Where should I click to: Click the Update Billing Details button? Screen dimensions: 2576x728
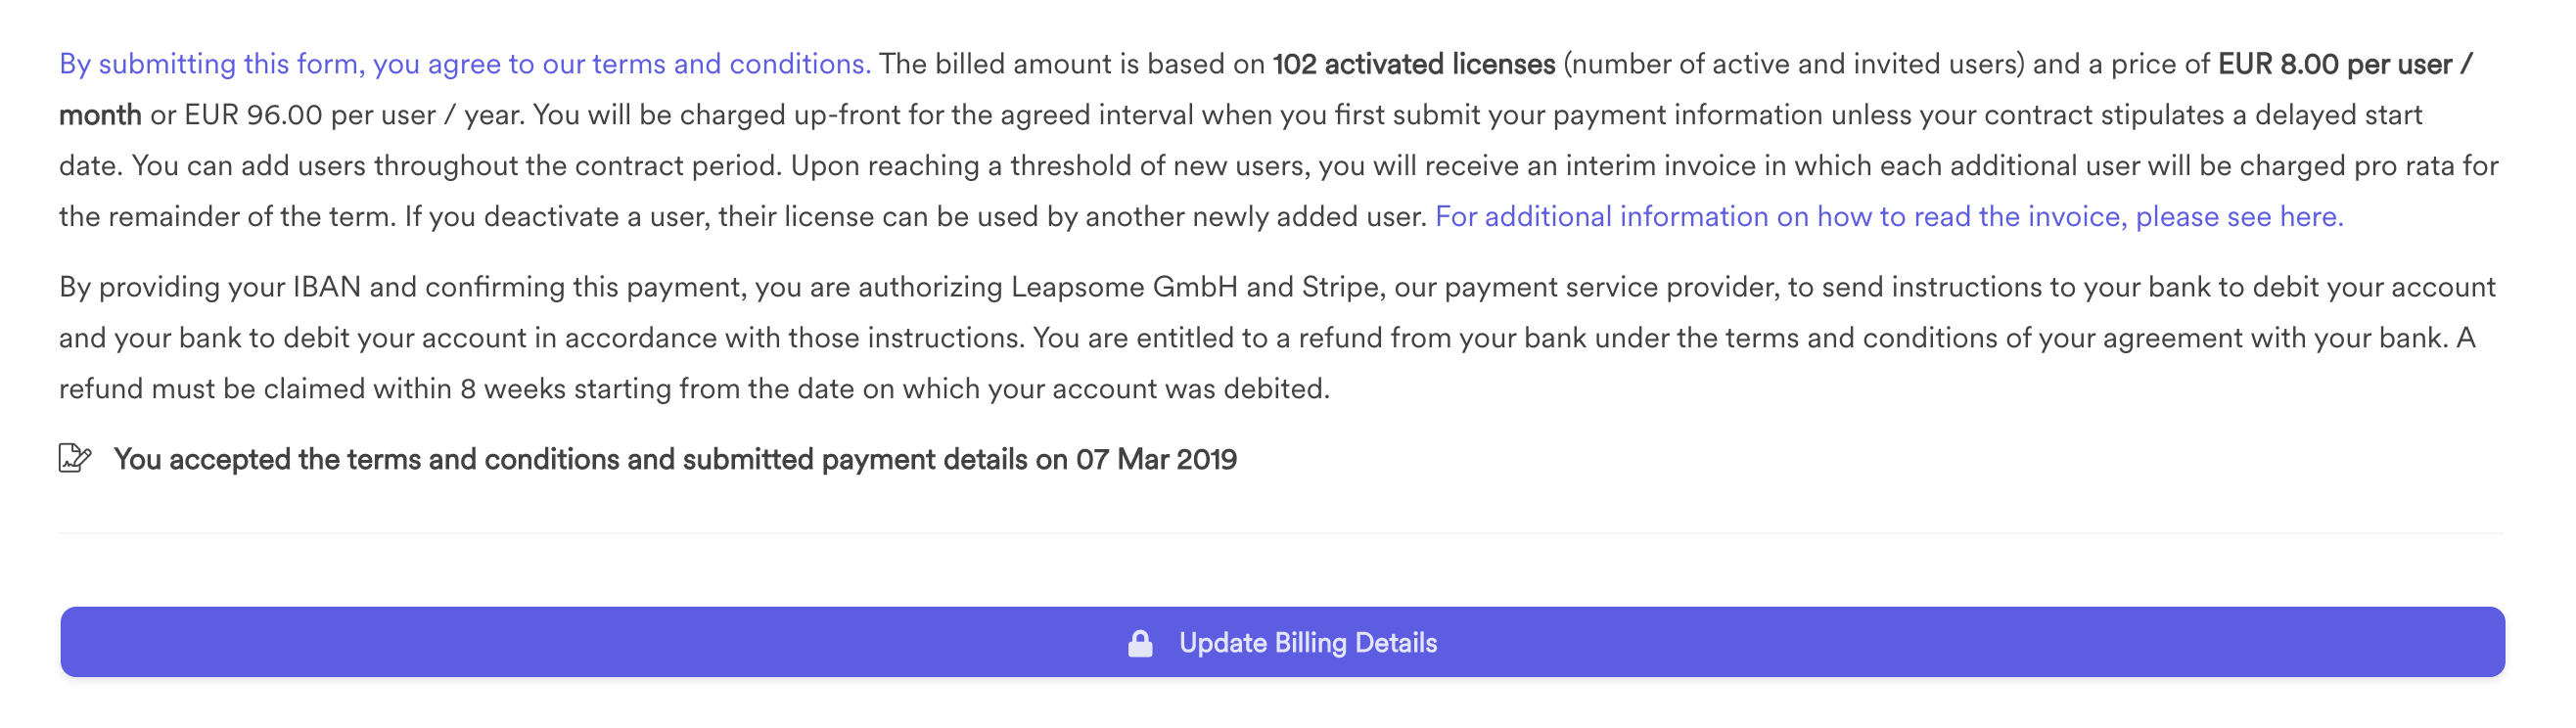click(1282, 642)
